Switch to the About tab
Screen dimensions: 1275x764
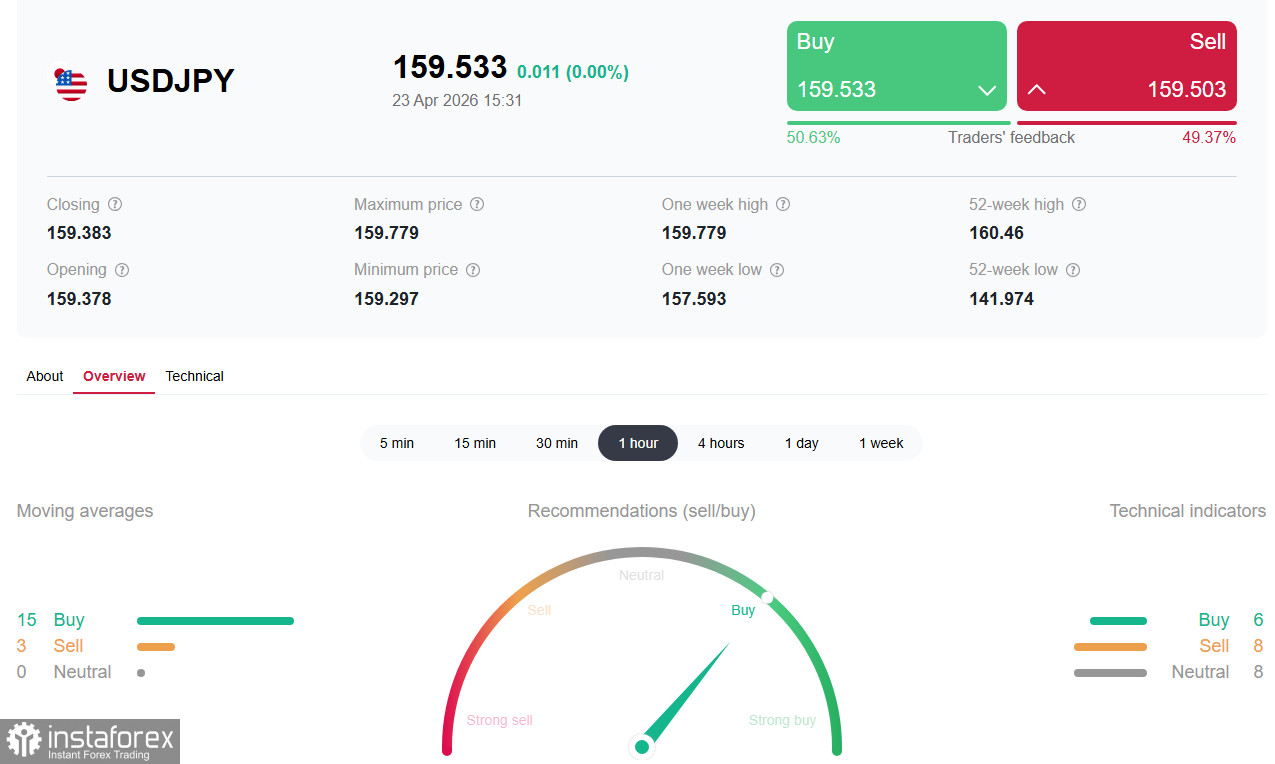[45, 376]
